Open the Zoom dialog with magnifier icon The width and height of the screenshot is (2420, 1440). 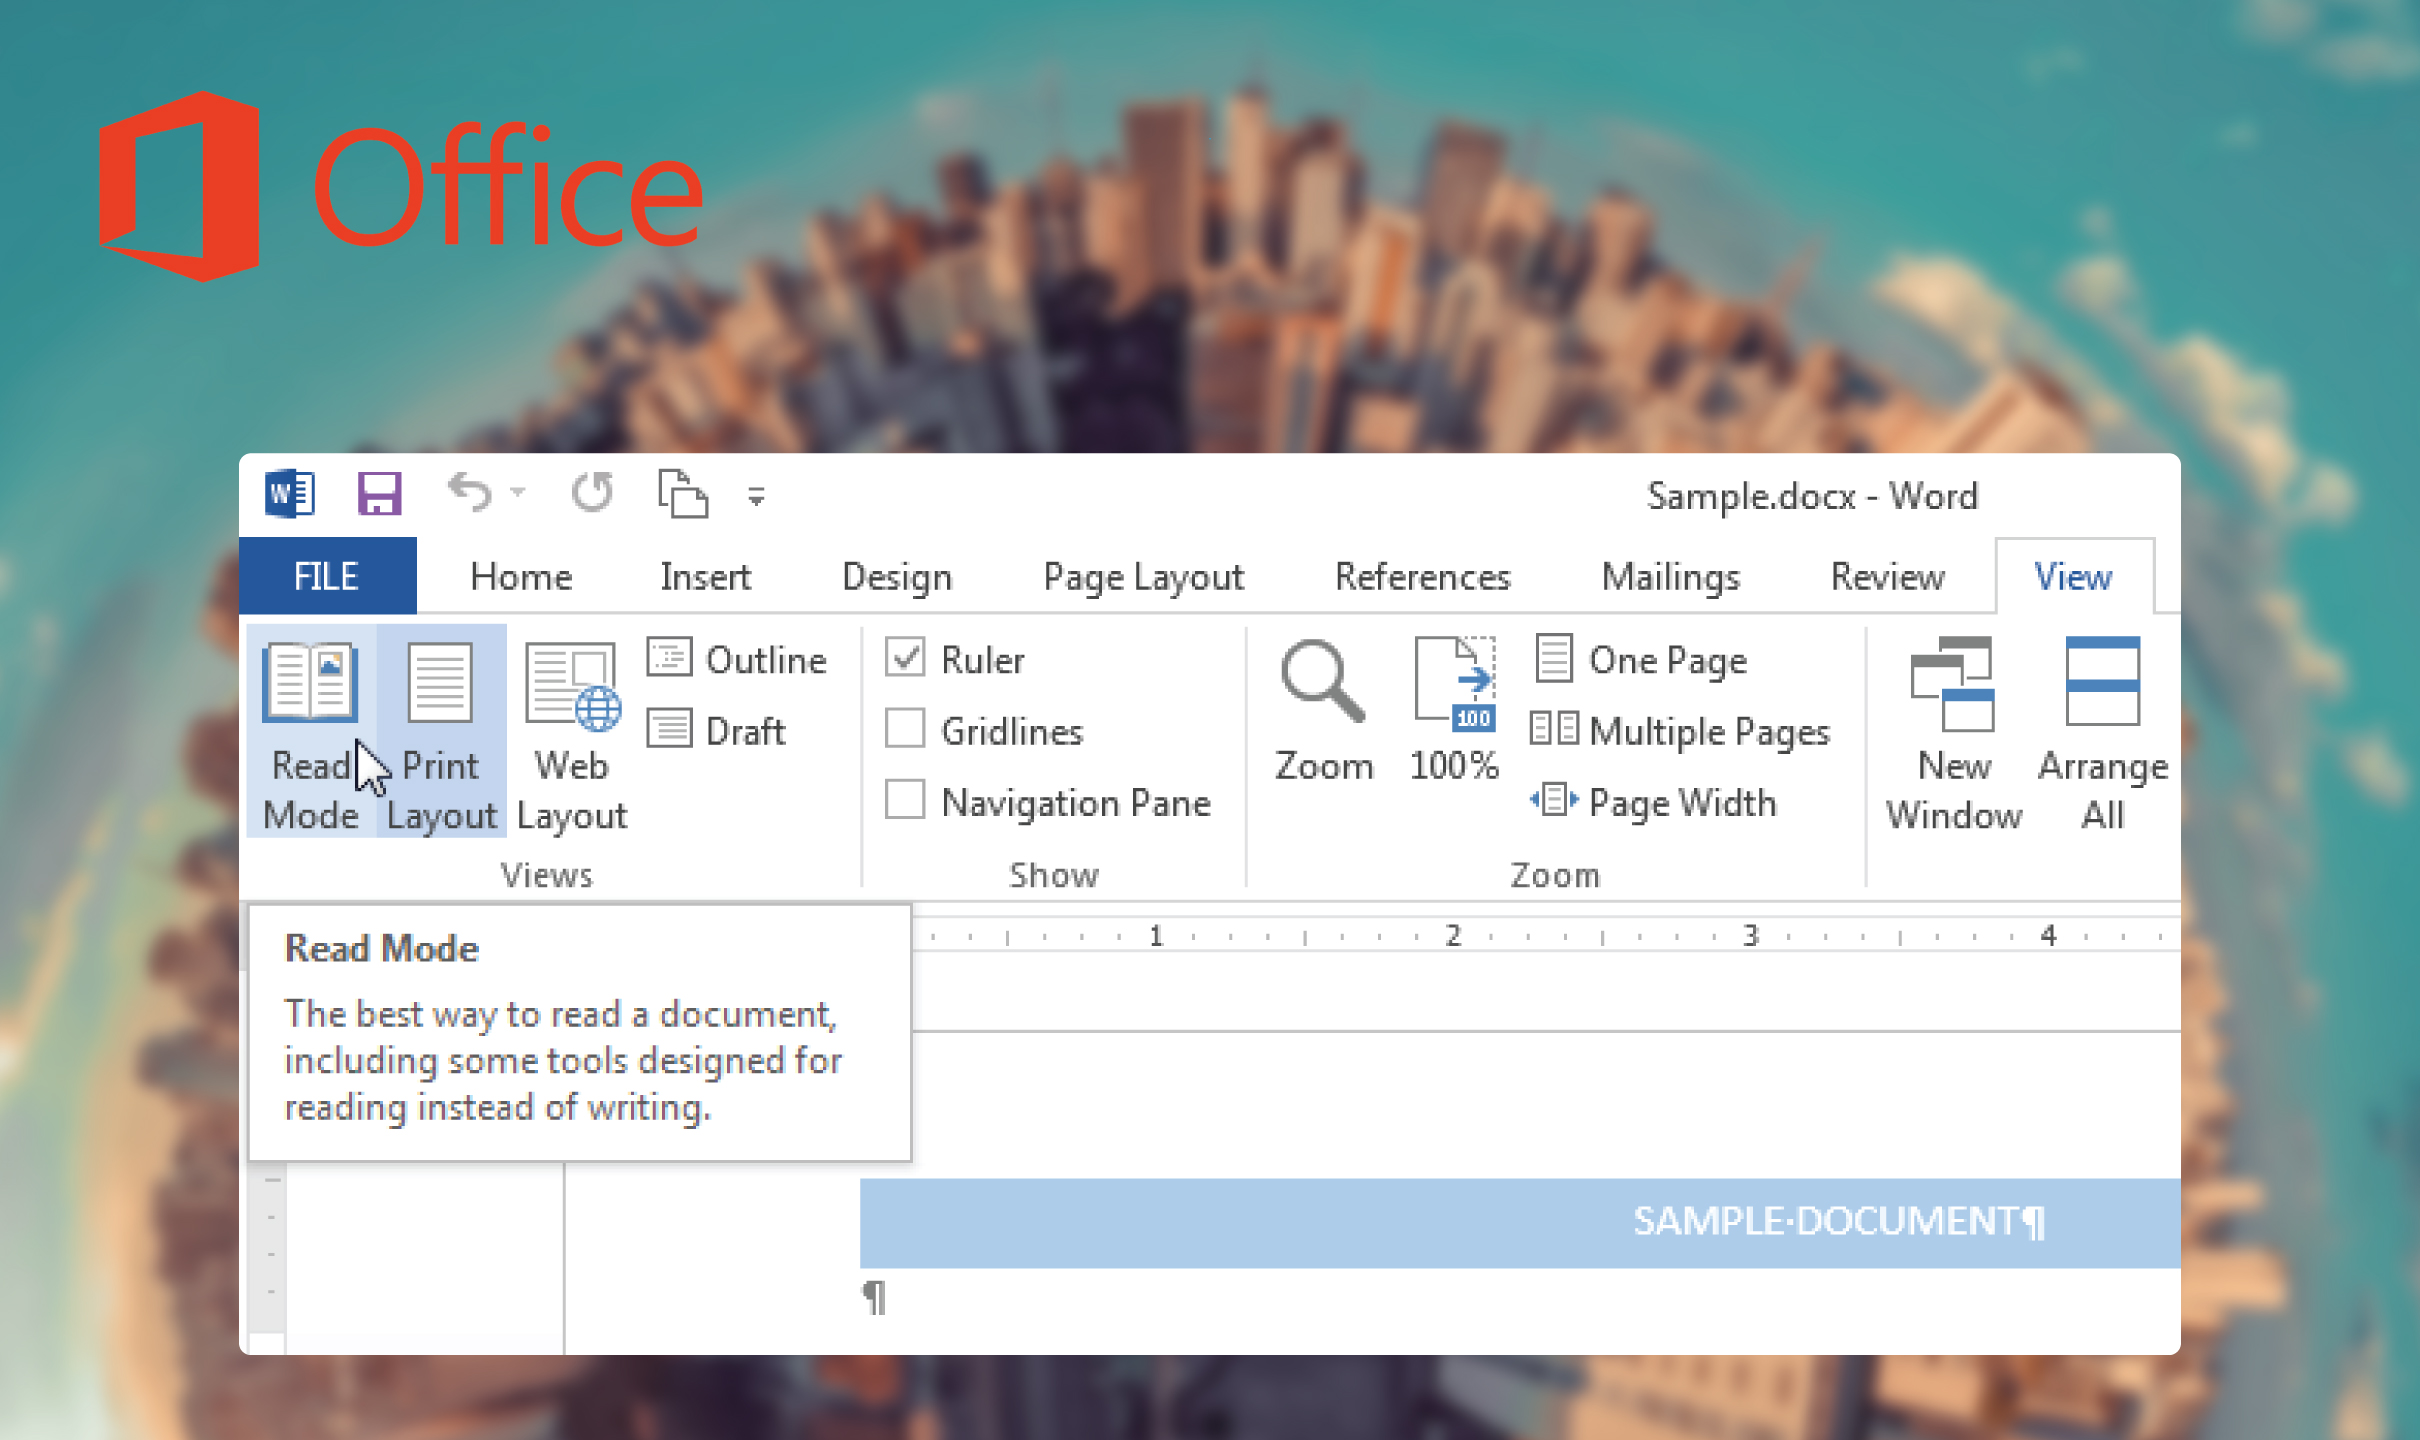point(1323,710)
